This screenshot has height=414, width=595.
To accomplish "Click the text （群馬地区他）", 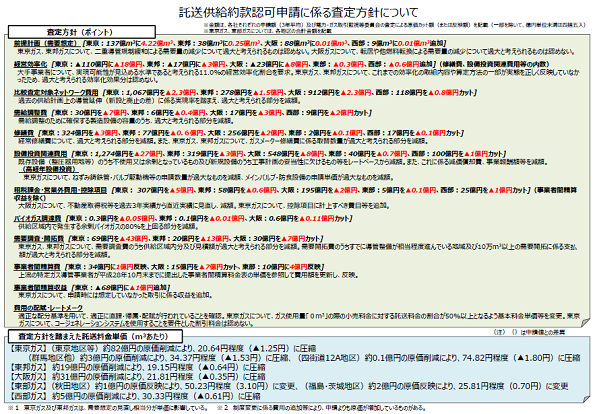I will click(52, 358).
